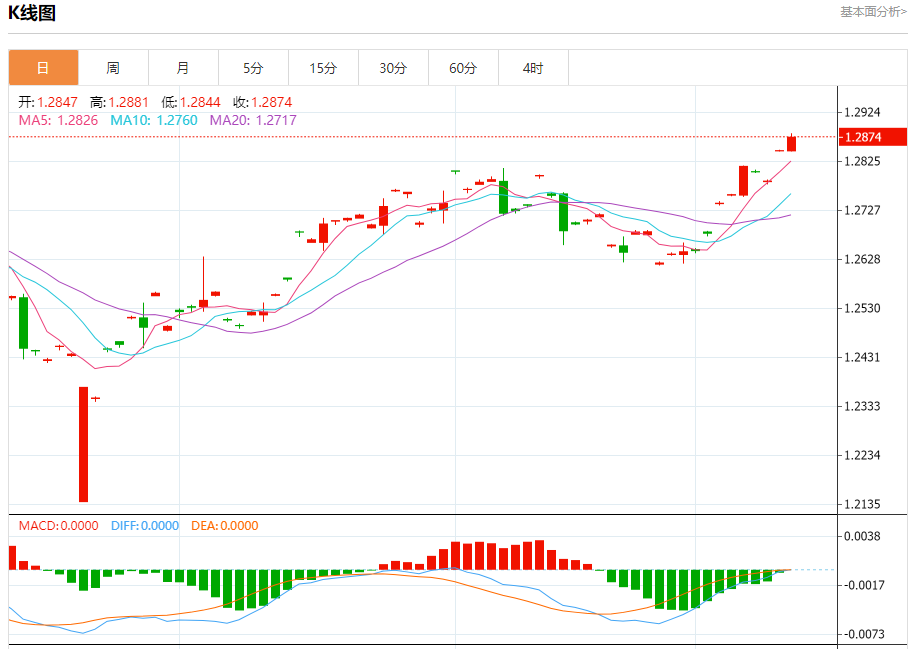
Task: Click the 收:1.2874 close value
Action: pyautogui.click(x=263, y=103)
